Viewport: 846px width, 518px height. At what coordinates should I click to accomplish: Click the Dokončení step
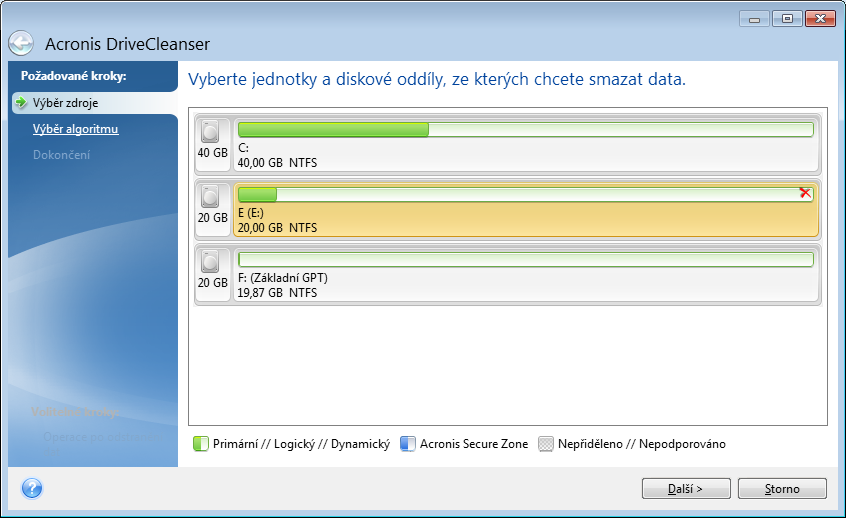pyautogui.click(x=62, y=155)
